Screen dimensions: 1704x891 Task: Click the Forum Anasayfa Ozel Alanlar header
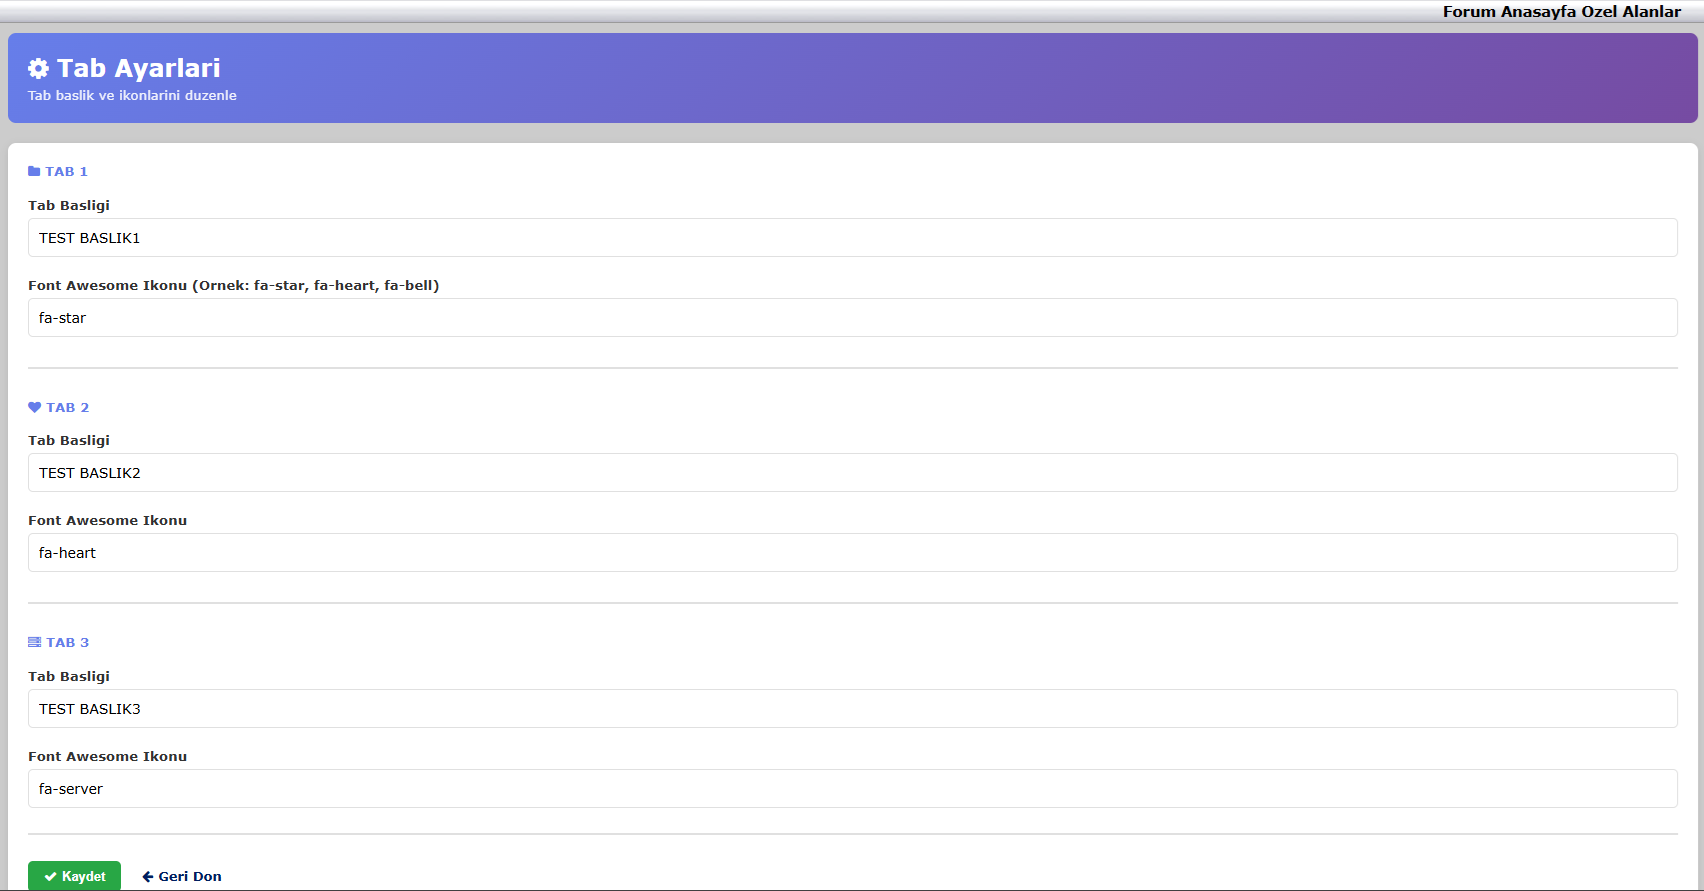click(x=1561, y=12)
